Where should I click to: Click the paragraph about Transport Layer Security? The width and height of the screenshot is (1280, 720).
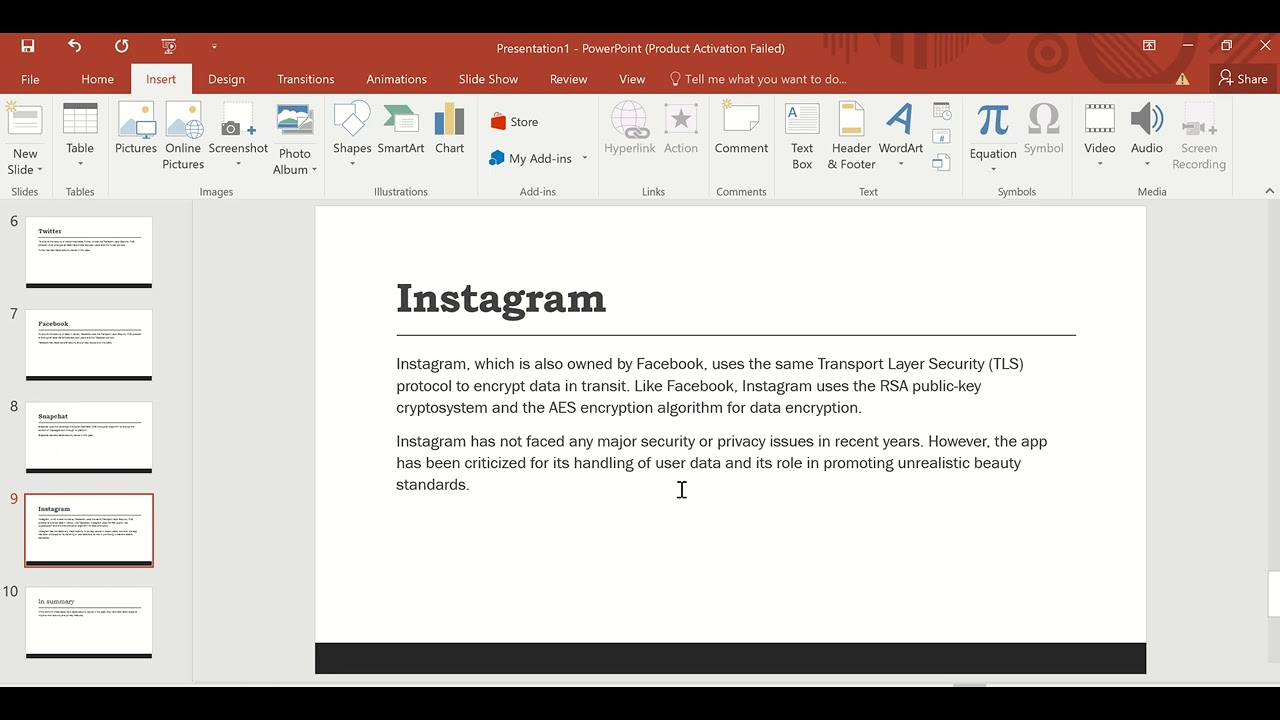click(x=710, y=386)
